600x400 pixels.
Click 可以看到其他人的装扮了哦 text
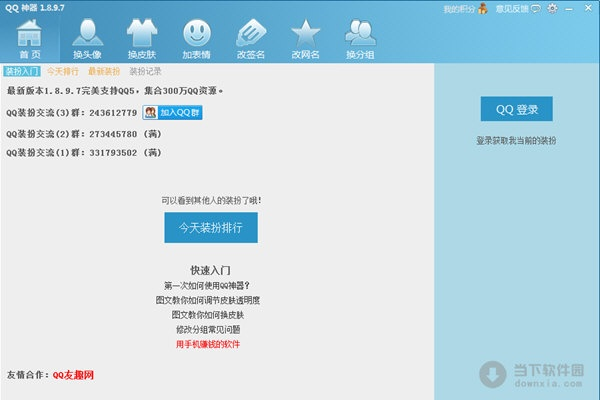212,200
